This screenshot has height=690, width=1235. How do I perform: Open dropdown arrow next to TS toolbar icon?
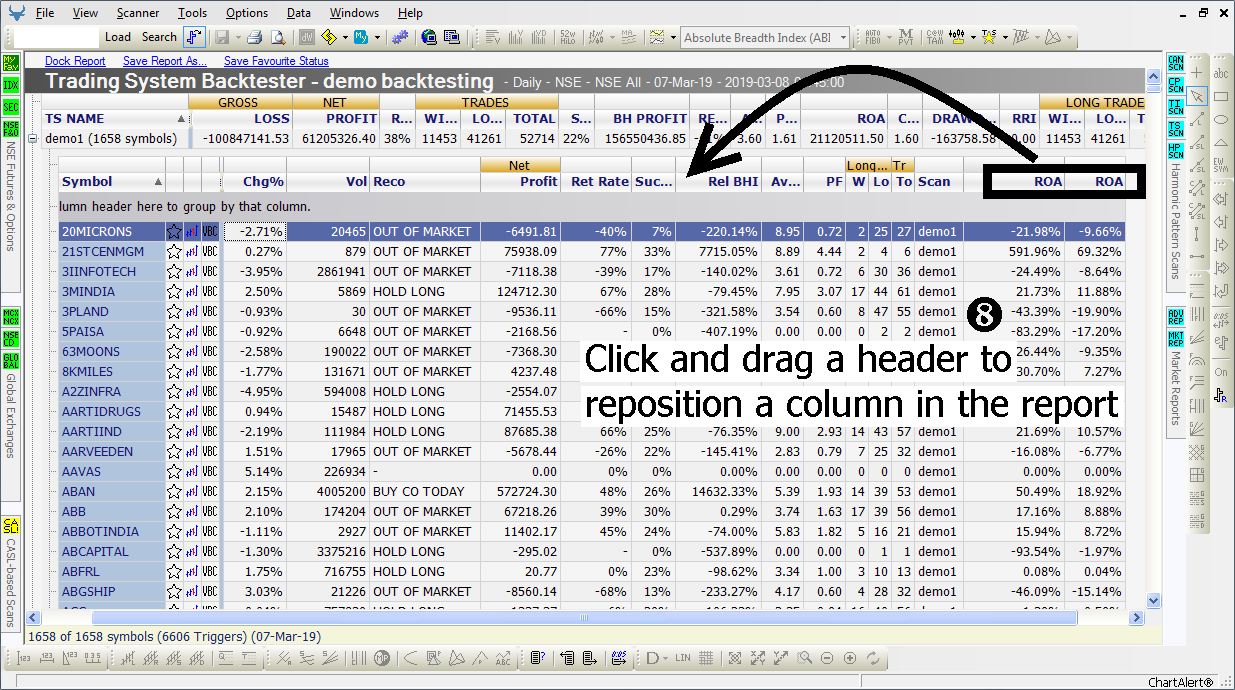coord(1004,37)
